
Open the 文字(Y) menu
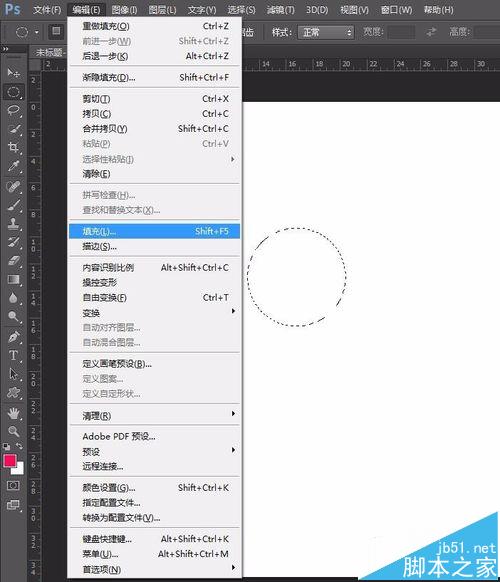[x=202, y=10]
